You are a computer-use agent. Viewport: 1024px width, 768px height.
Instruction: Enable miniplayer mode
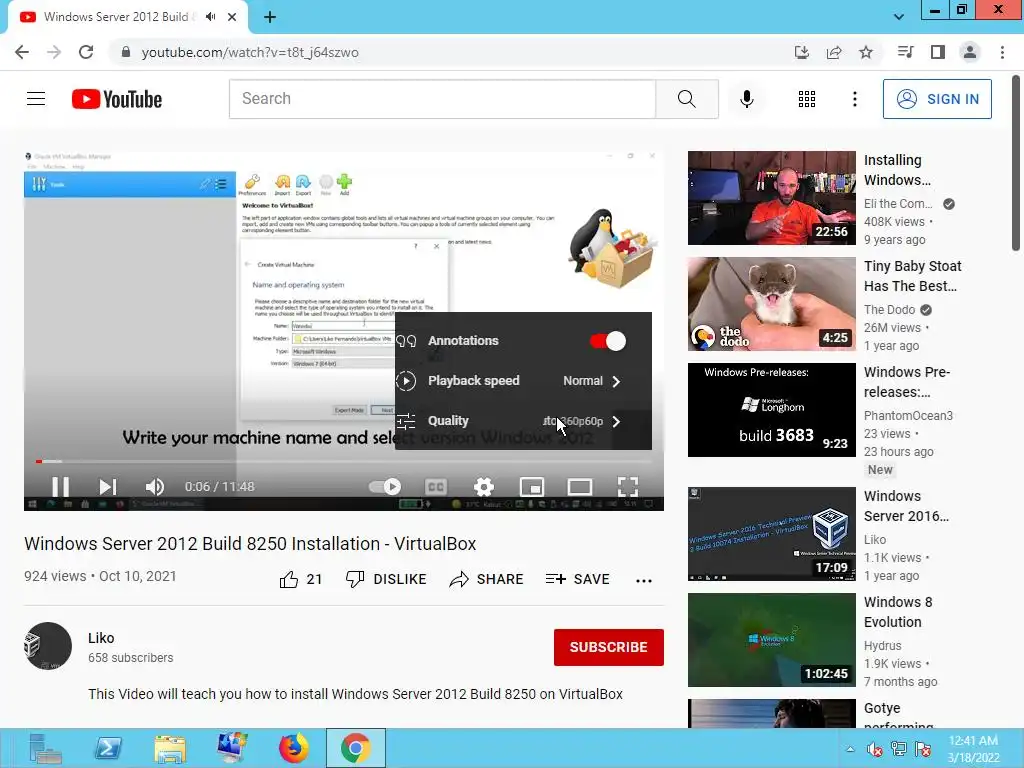tap(532, 487)
